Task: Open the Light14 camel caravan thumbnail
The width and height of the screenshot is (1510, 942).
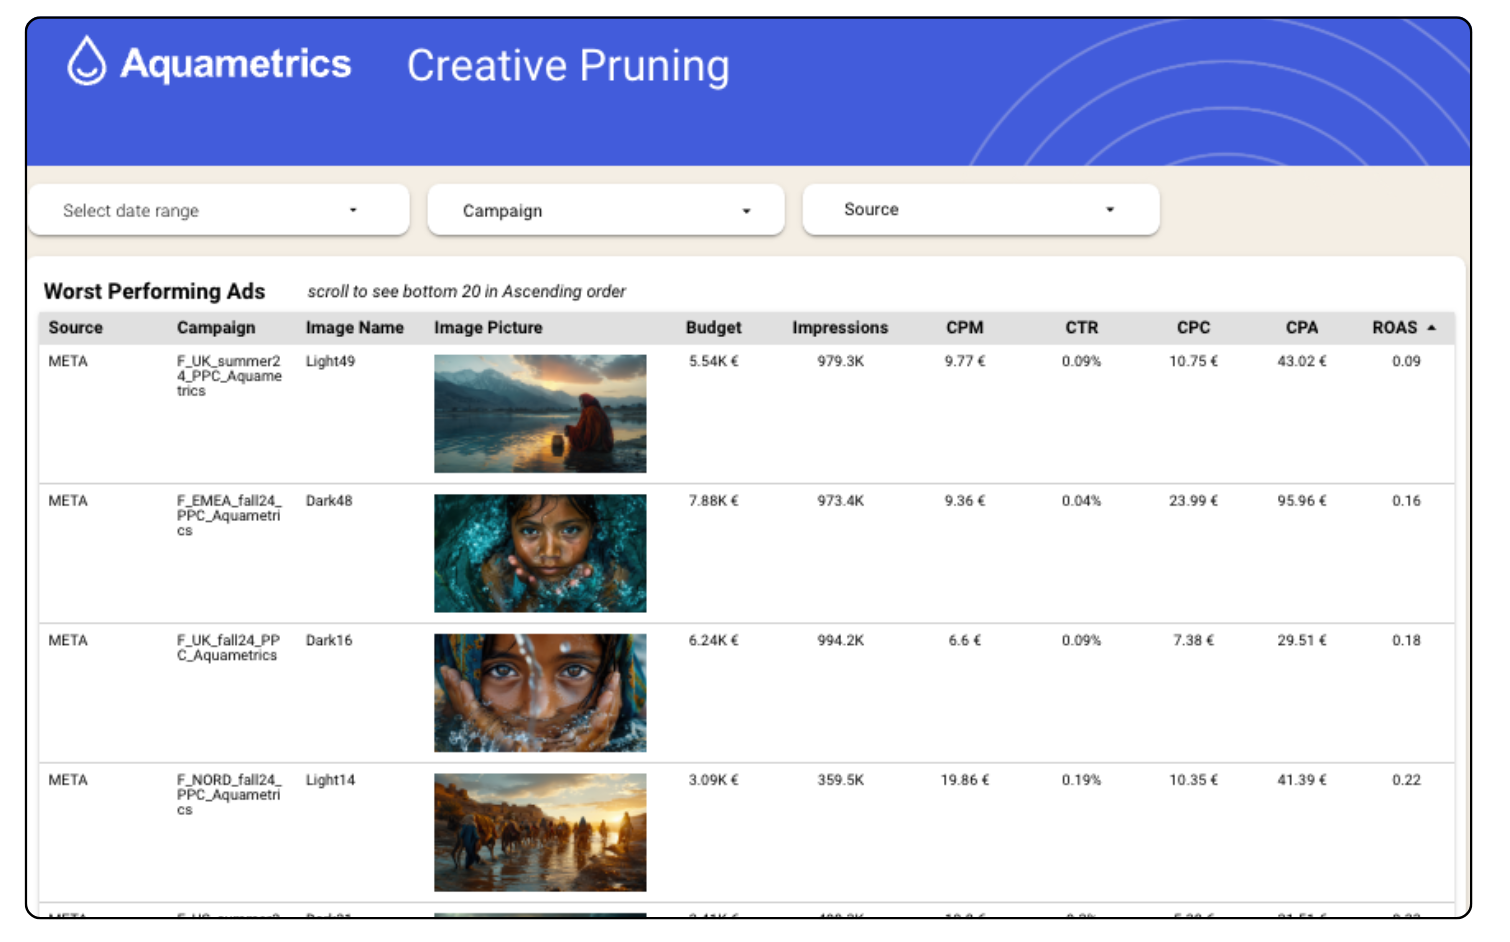Action: click(x=540, y=832)
